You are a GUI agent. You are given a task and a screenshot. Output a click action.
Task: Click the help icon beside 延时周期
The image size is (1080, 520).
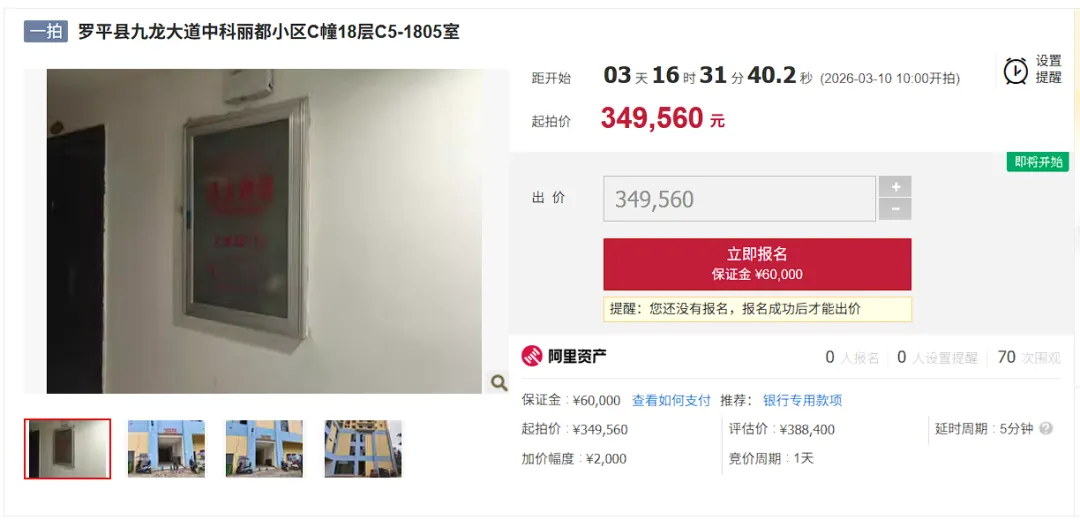point(1046,429)
